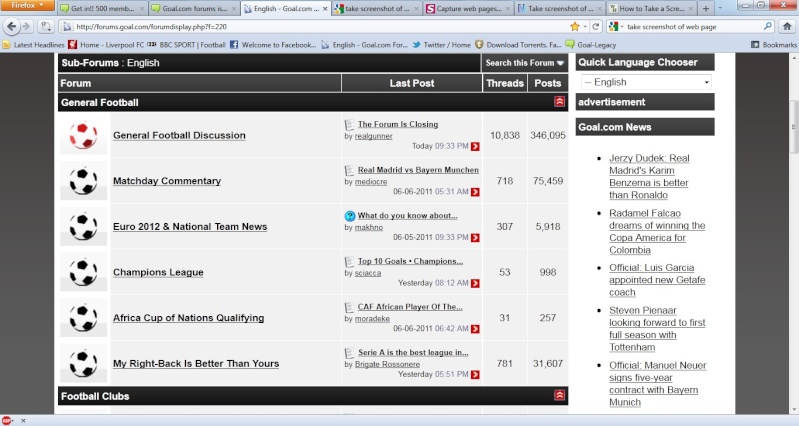Sort by the Threads column header
The height and width of the screenshot is (426, 799).
tap(504, 83)
